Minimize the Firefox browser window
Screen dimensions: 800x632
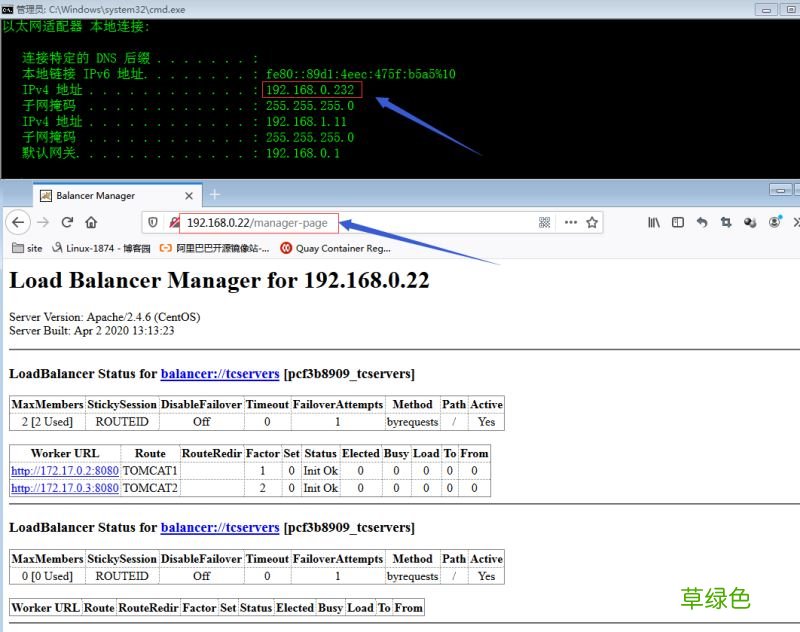coord(781,190)
